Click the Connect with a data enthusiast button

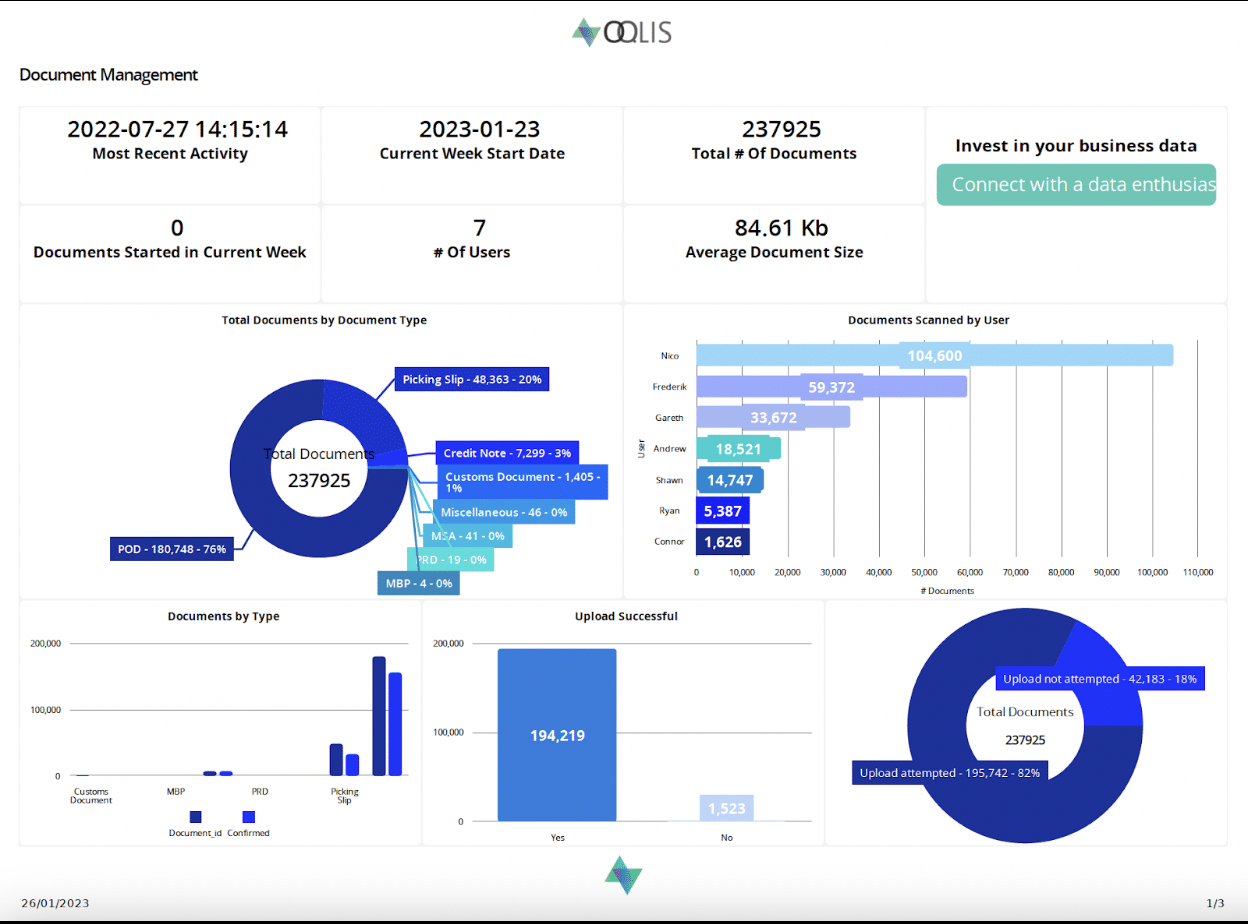(x=1076, y=184)
